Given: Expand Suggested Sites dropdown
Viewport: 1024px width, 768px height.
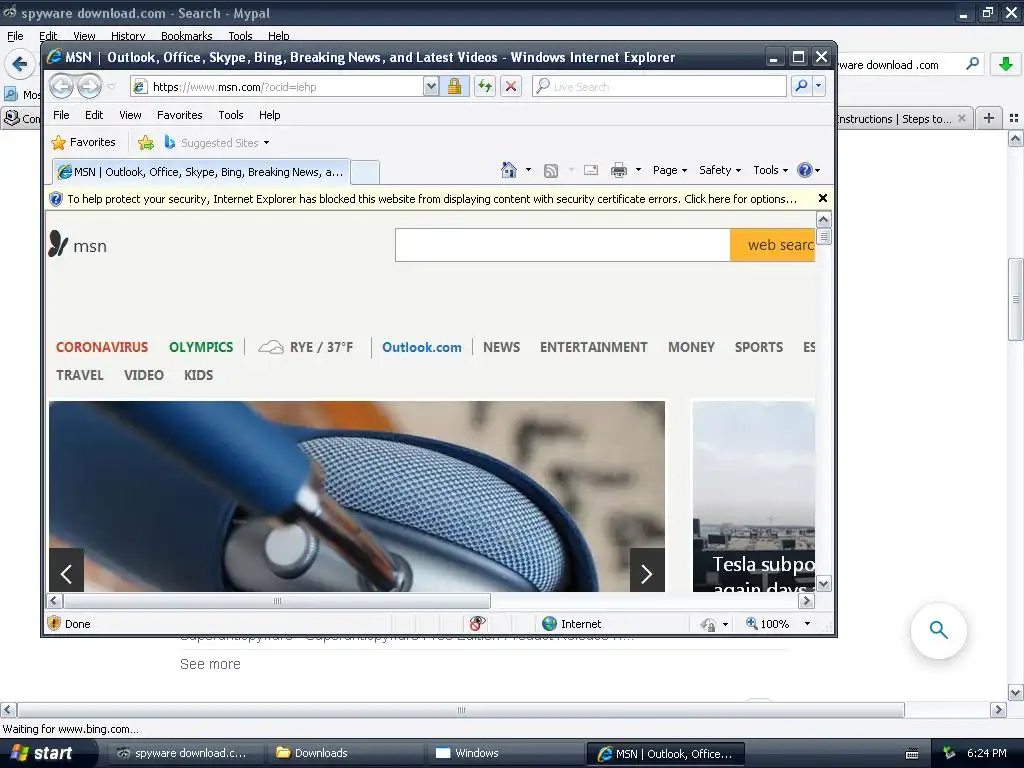Looking at the screenshot, I should pyautogui.click(x=266, y=142).
